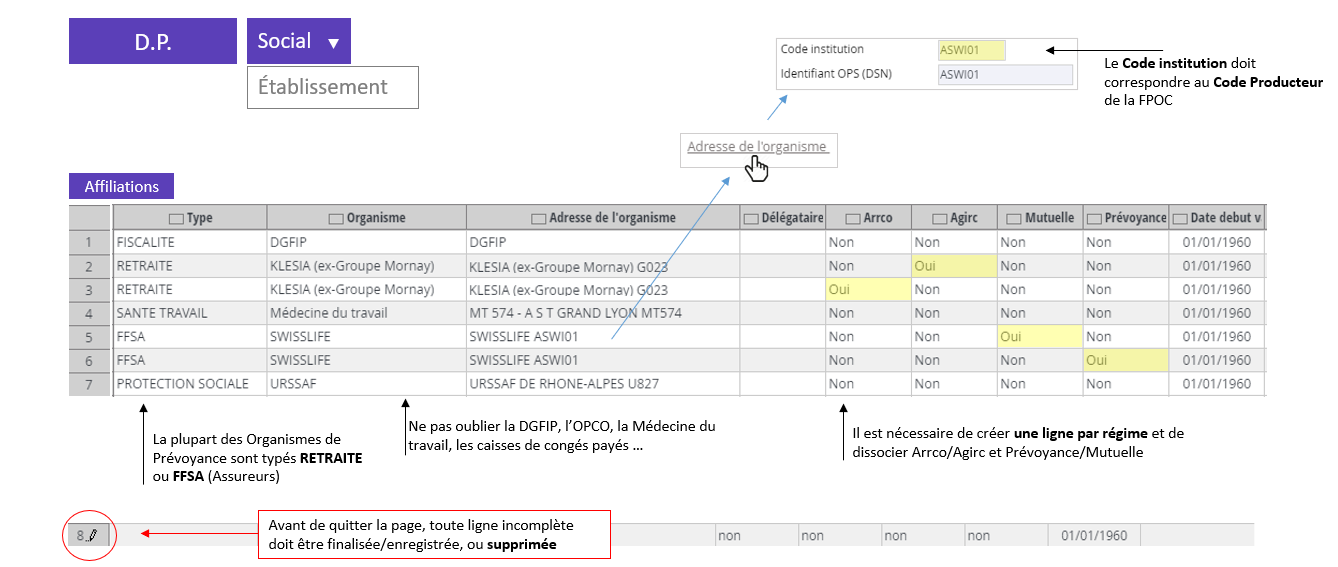Image resolution: width=1338 pixels, height=567 pixels.
Task: Click the 01/01/1960 date in row 8
Action: pos(1094,536)
